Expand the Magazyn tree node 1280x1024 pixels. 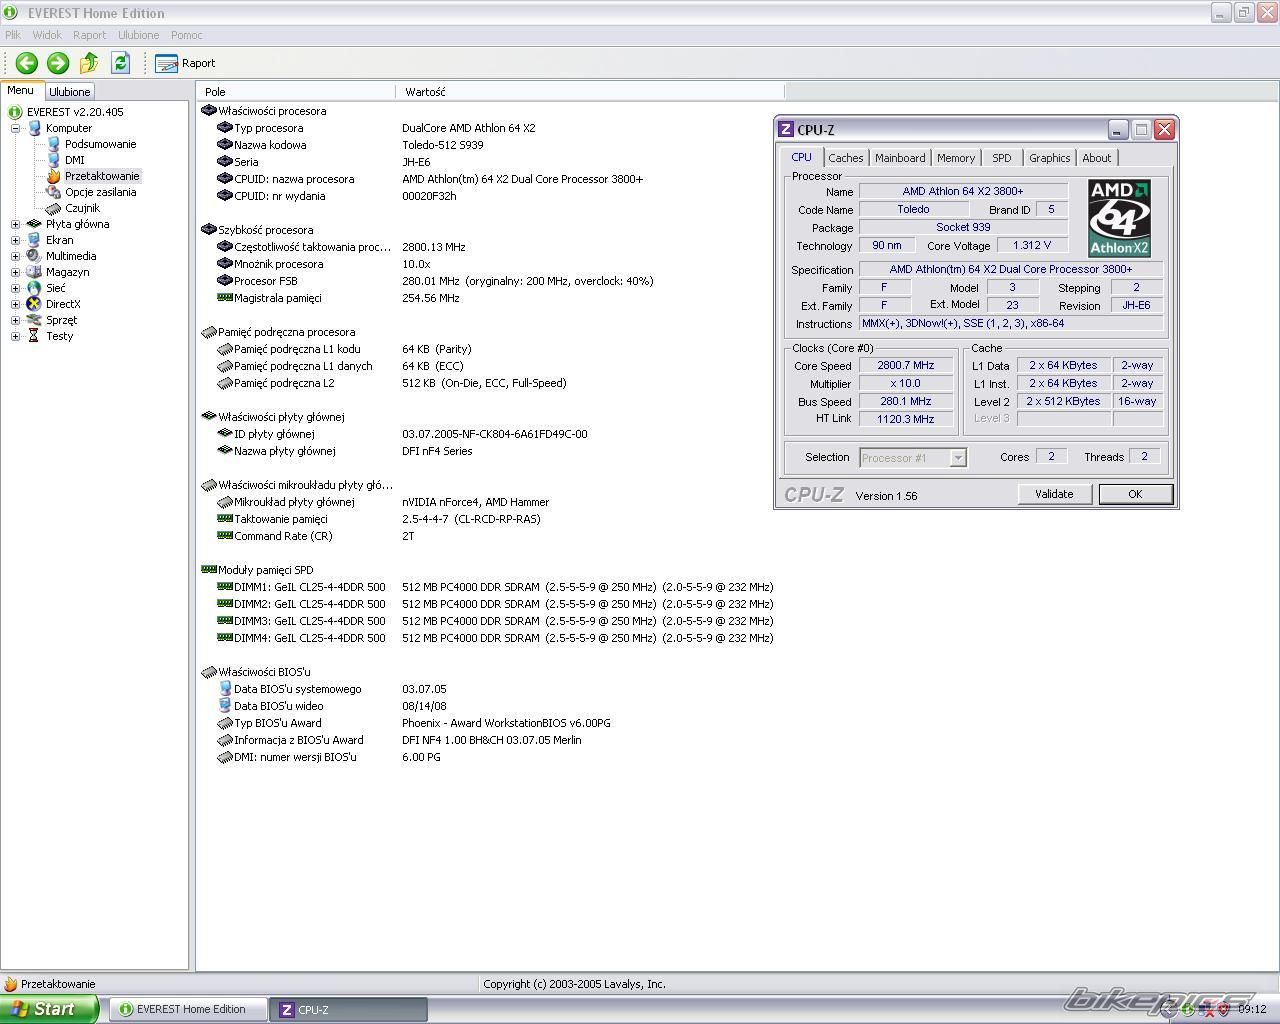tap(16, 272)
